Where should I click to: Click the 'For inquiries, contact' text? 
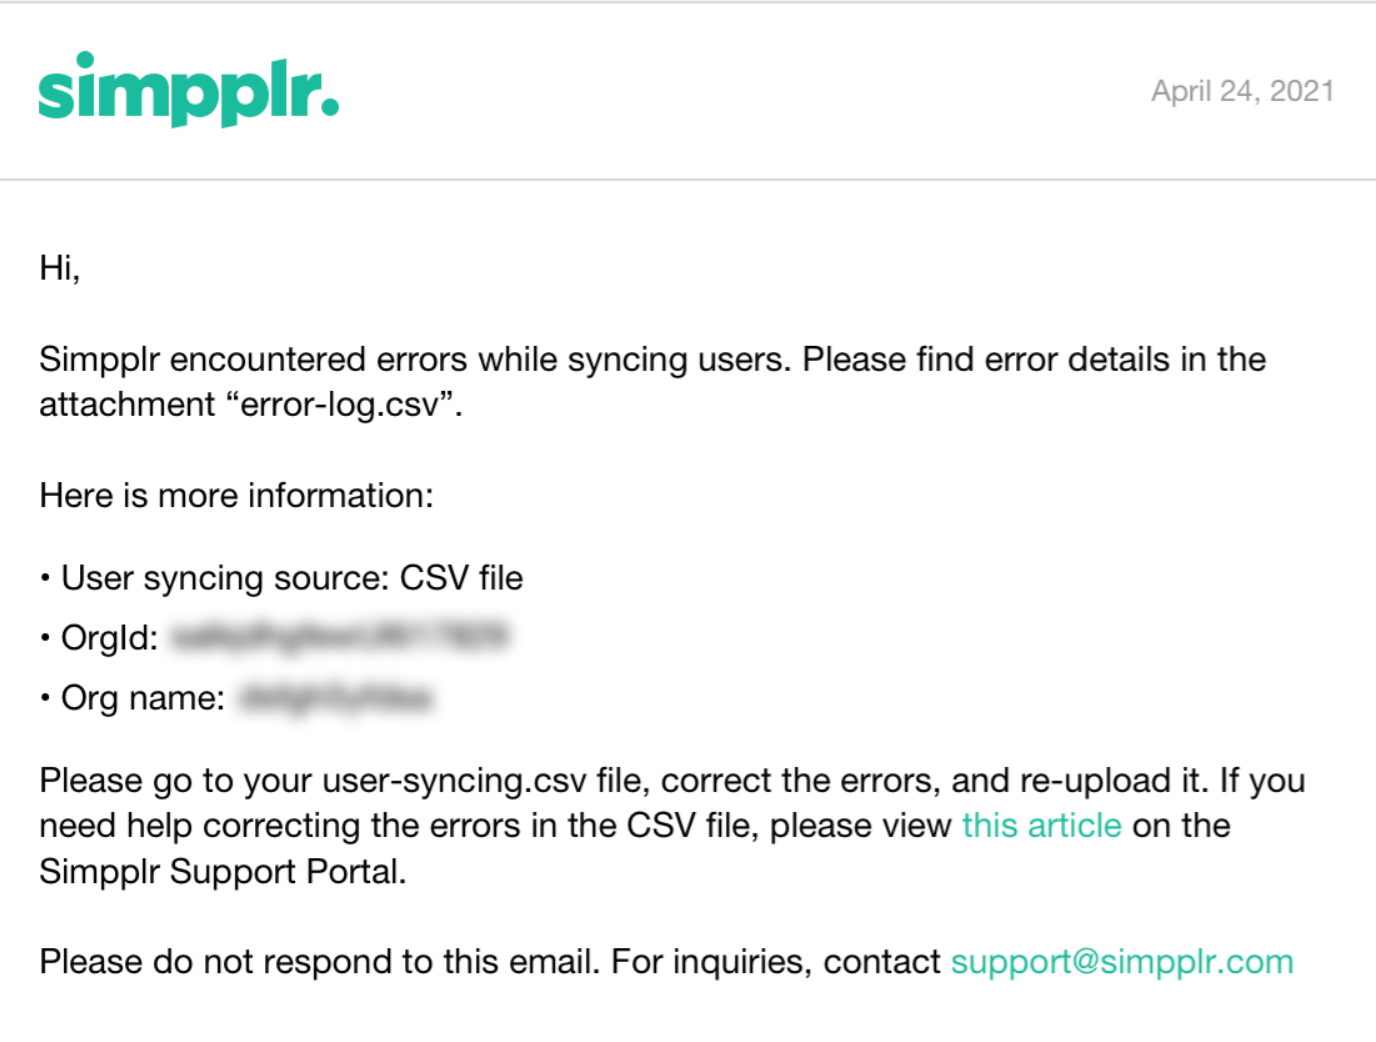[x=776, y=962]
